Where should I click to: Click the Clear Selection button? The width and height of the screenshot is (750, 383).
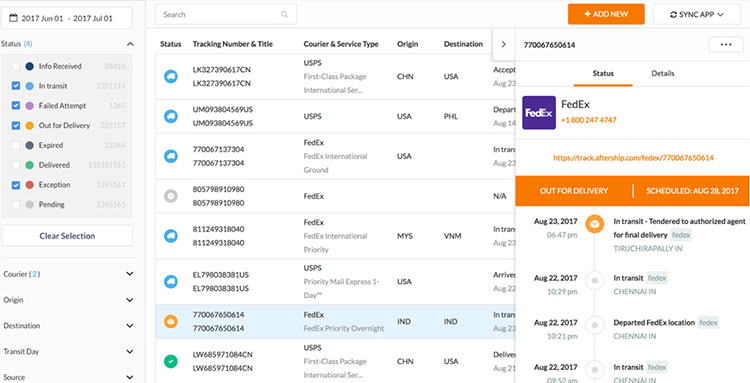(x=67, y=236)
